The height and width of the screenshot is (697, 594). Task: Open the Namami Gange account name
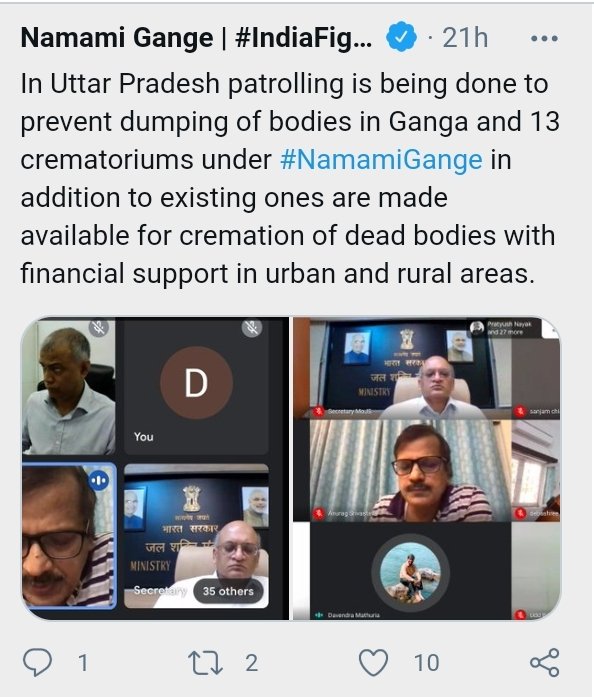(x=196, y=37)
